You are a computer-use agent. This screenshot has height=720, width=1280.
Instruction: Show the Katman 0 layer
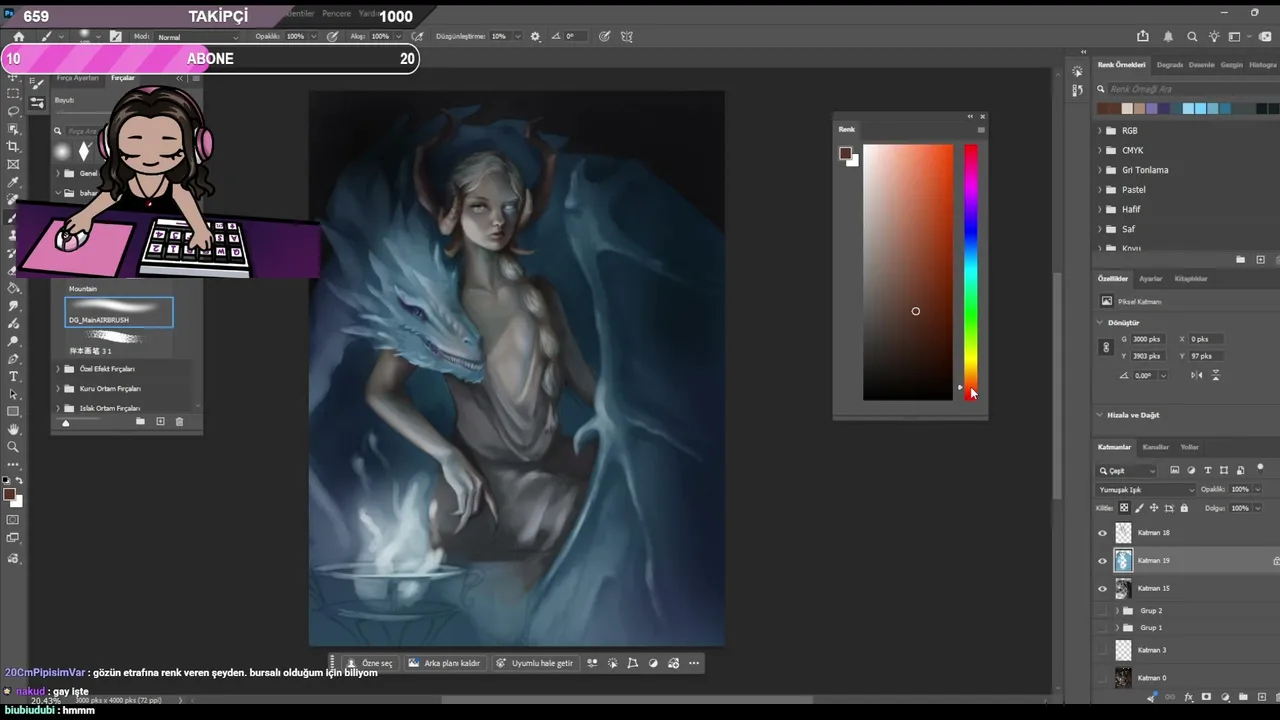click(x=1103, y=678)
